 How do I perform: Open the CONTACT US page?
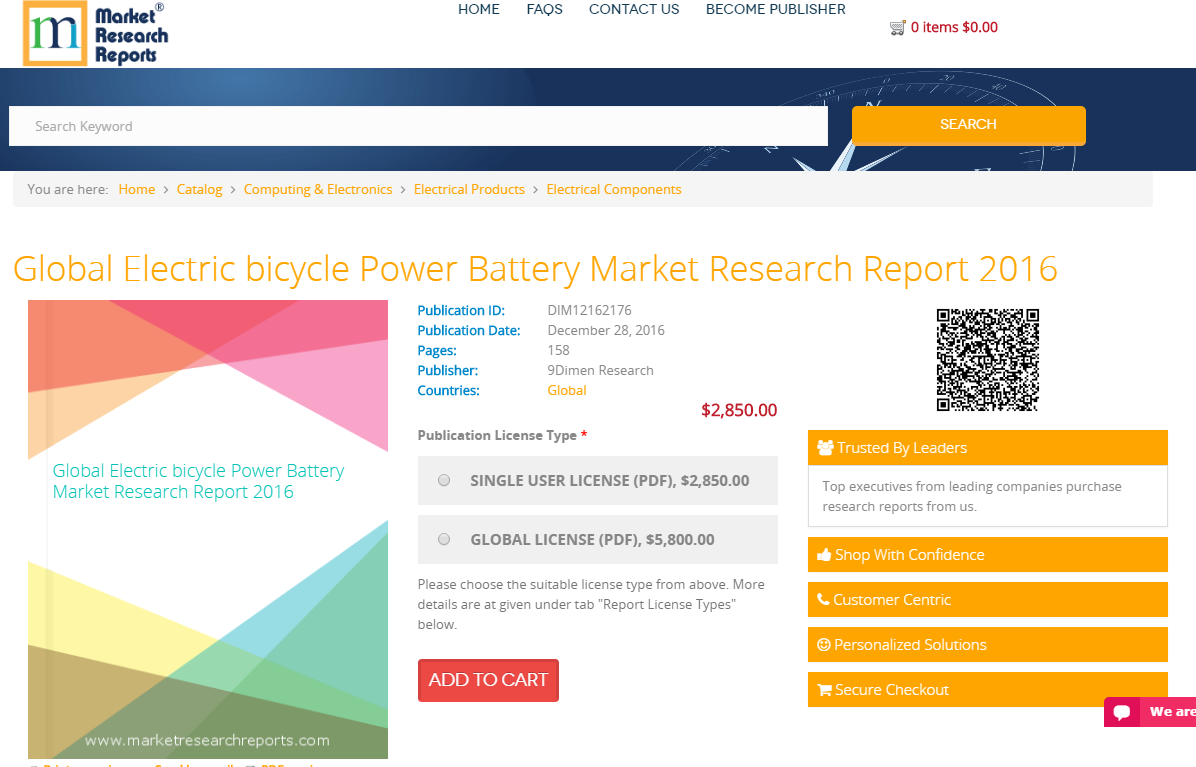coord(634,9)
